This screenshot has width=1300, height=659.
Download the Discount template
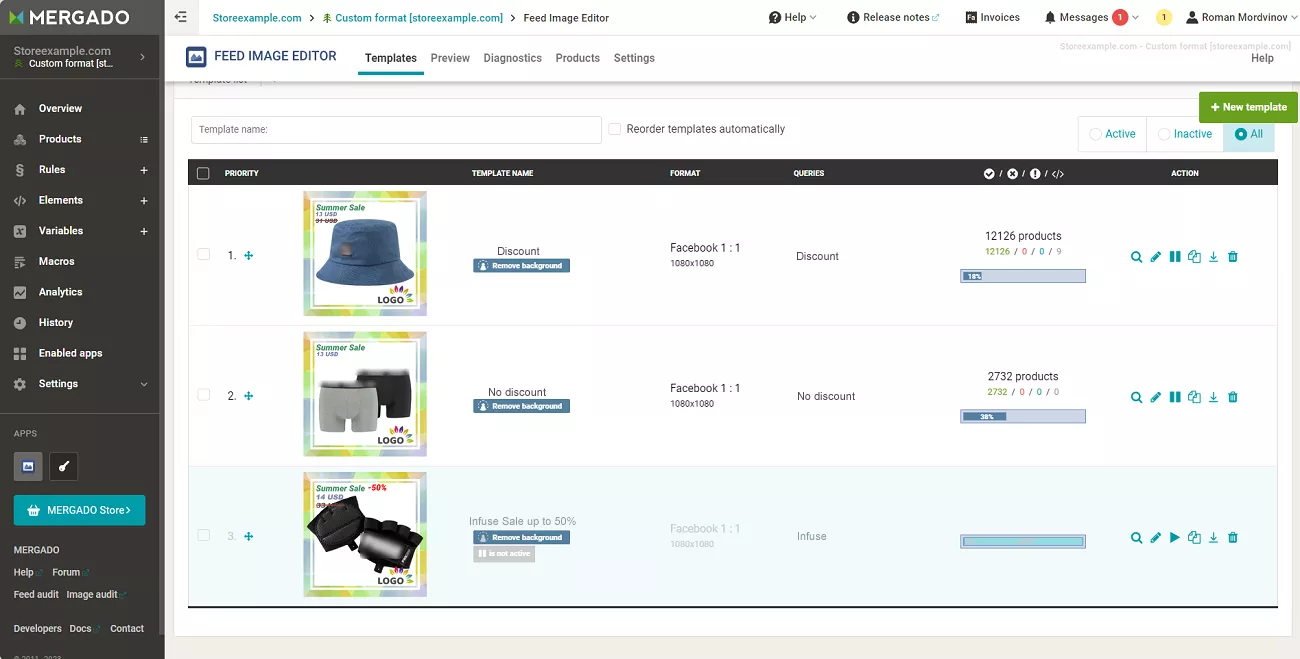click(1213, 257)
